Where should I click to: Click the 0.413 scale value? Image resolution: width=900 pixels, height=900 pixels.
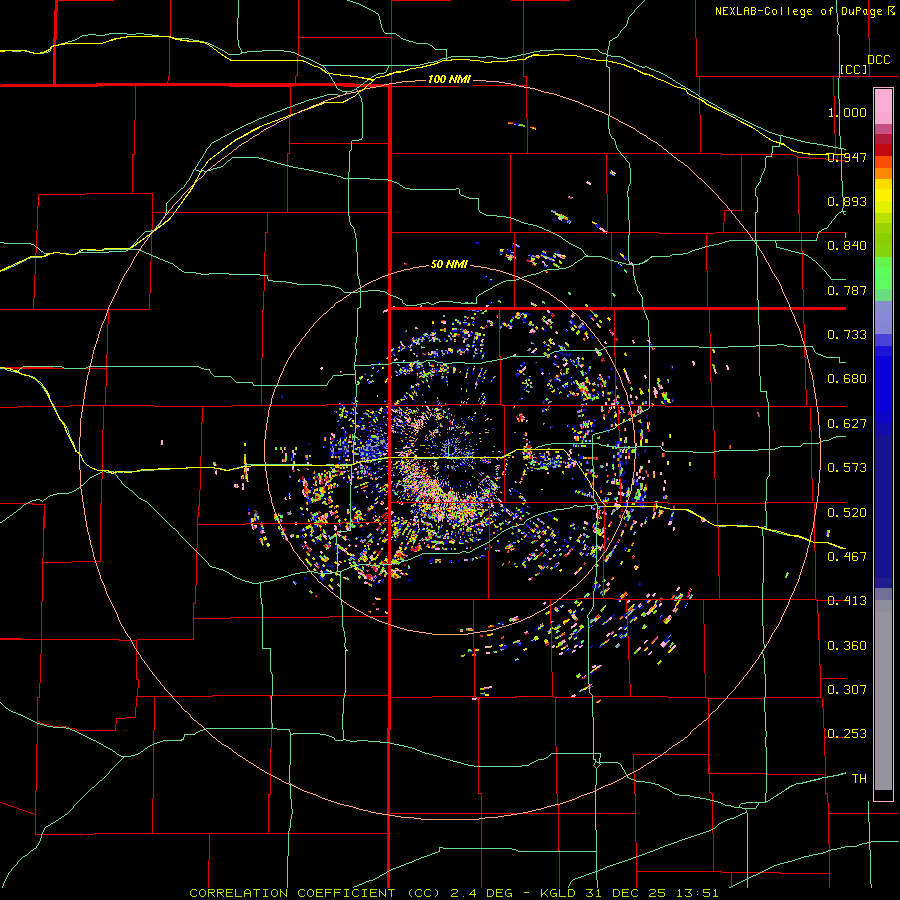click(x=847, y=601)
